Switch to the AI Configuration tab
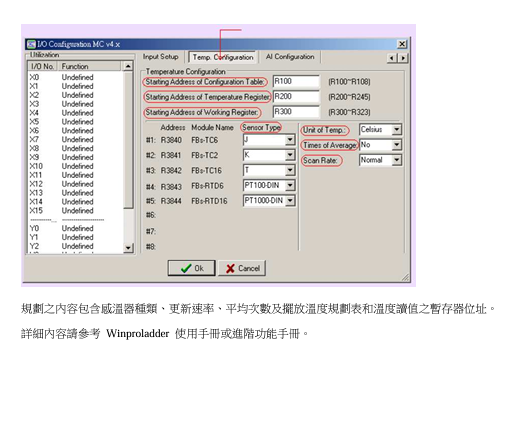The width and height of the screenshot is (526, 432). pyautogui.click(x=290, y=57)
